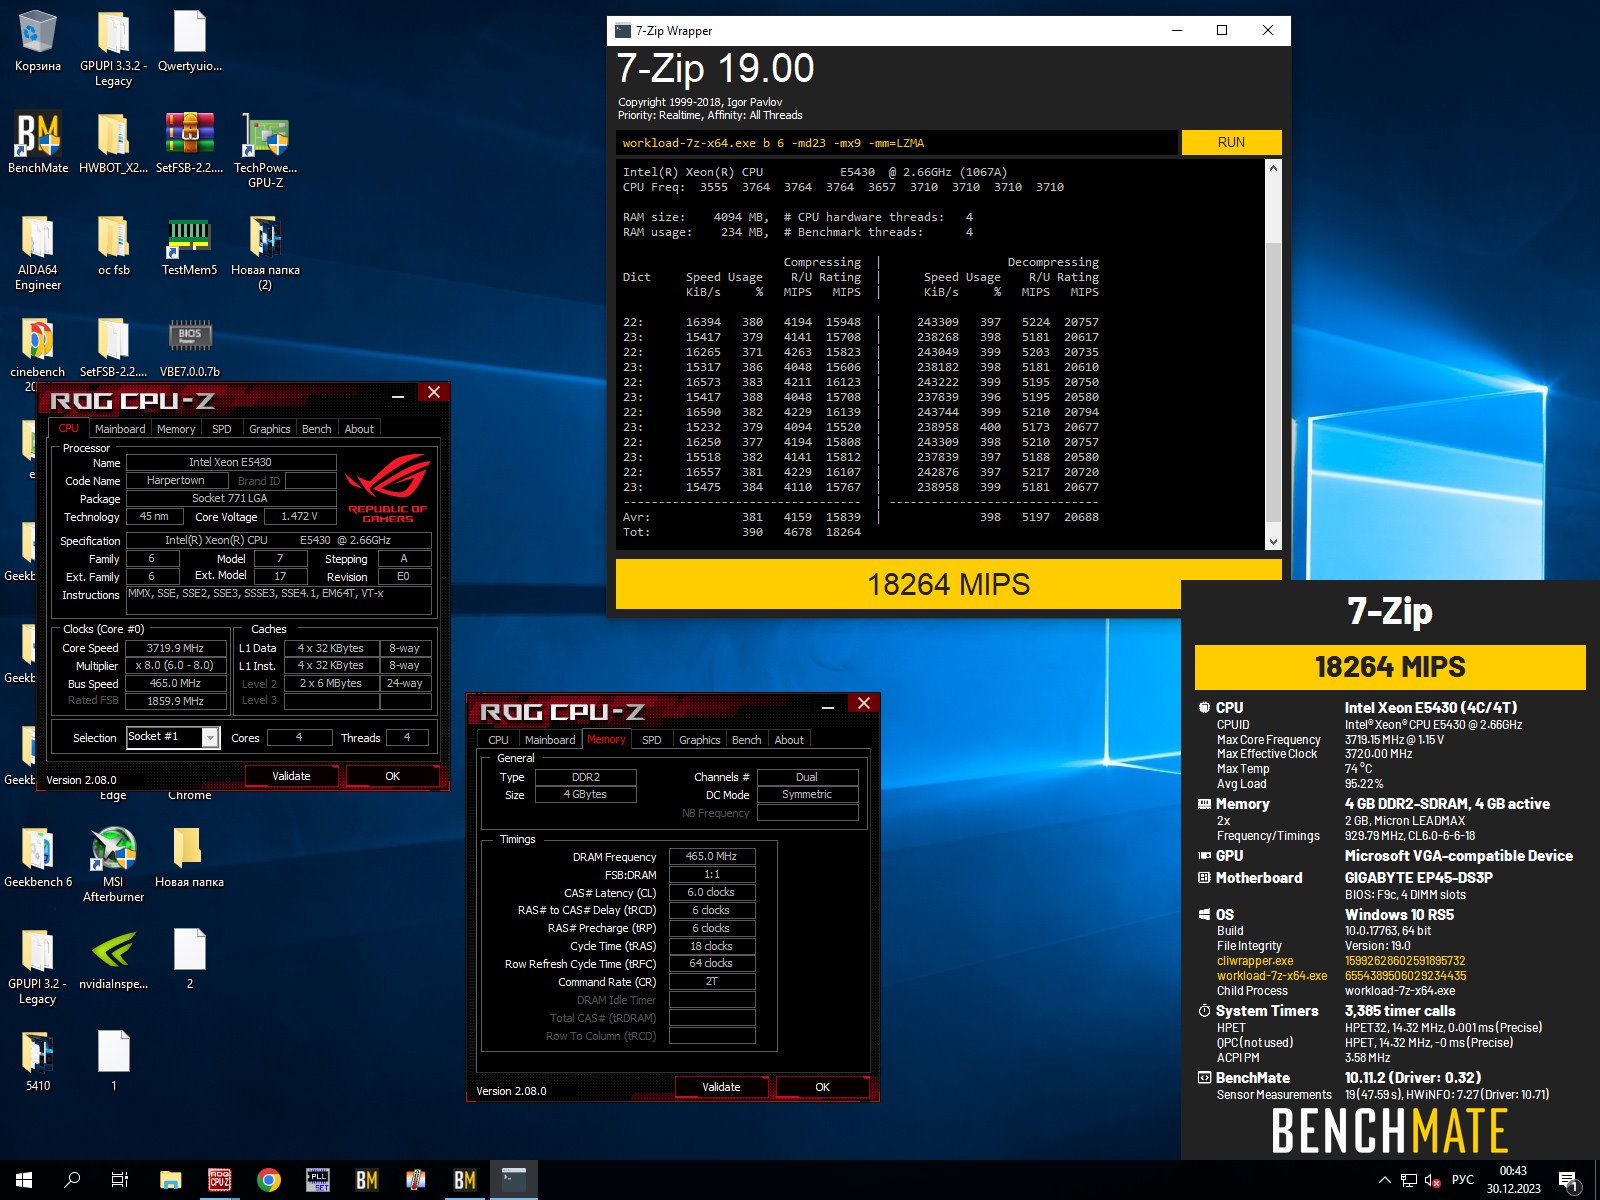The width and height of the screenshot is (1600, 1200).
Task: Open the AIDA64 Engineer folder
Action: click(x=38, y=252)
